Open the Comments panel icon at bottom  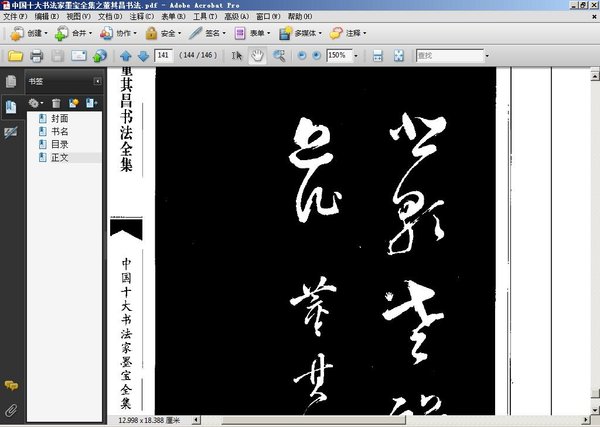pos(11,385)
